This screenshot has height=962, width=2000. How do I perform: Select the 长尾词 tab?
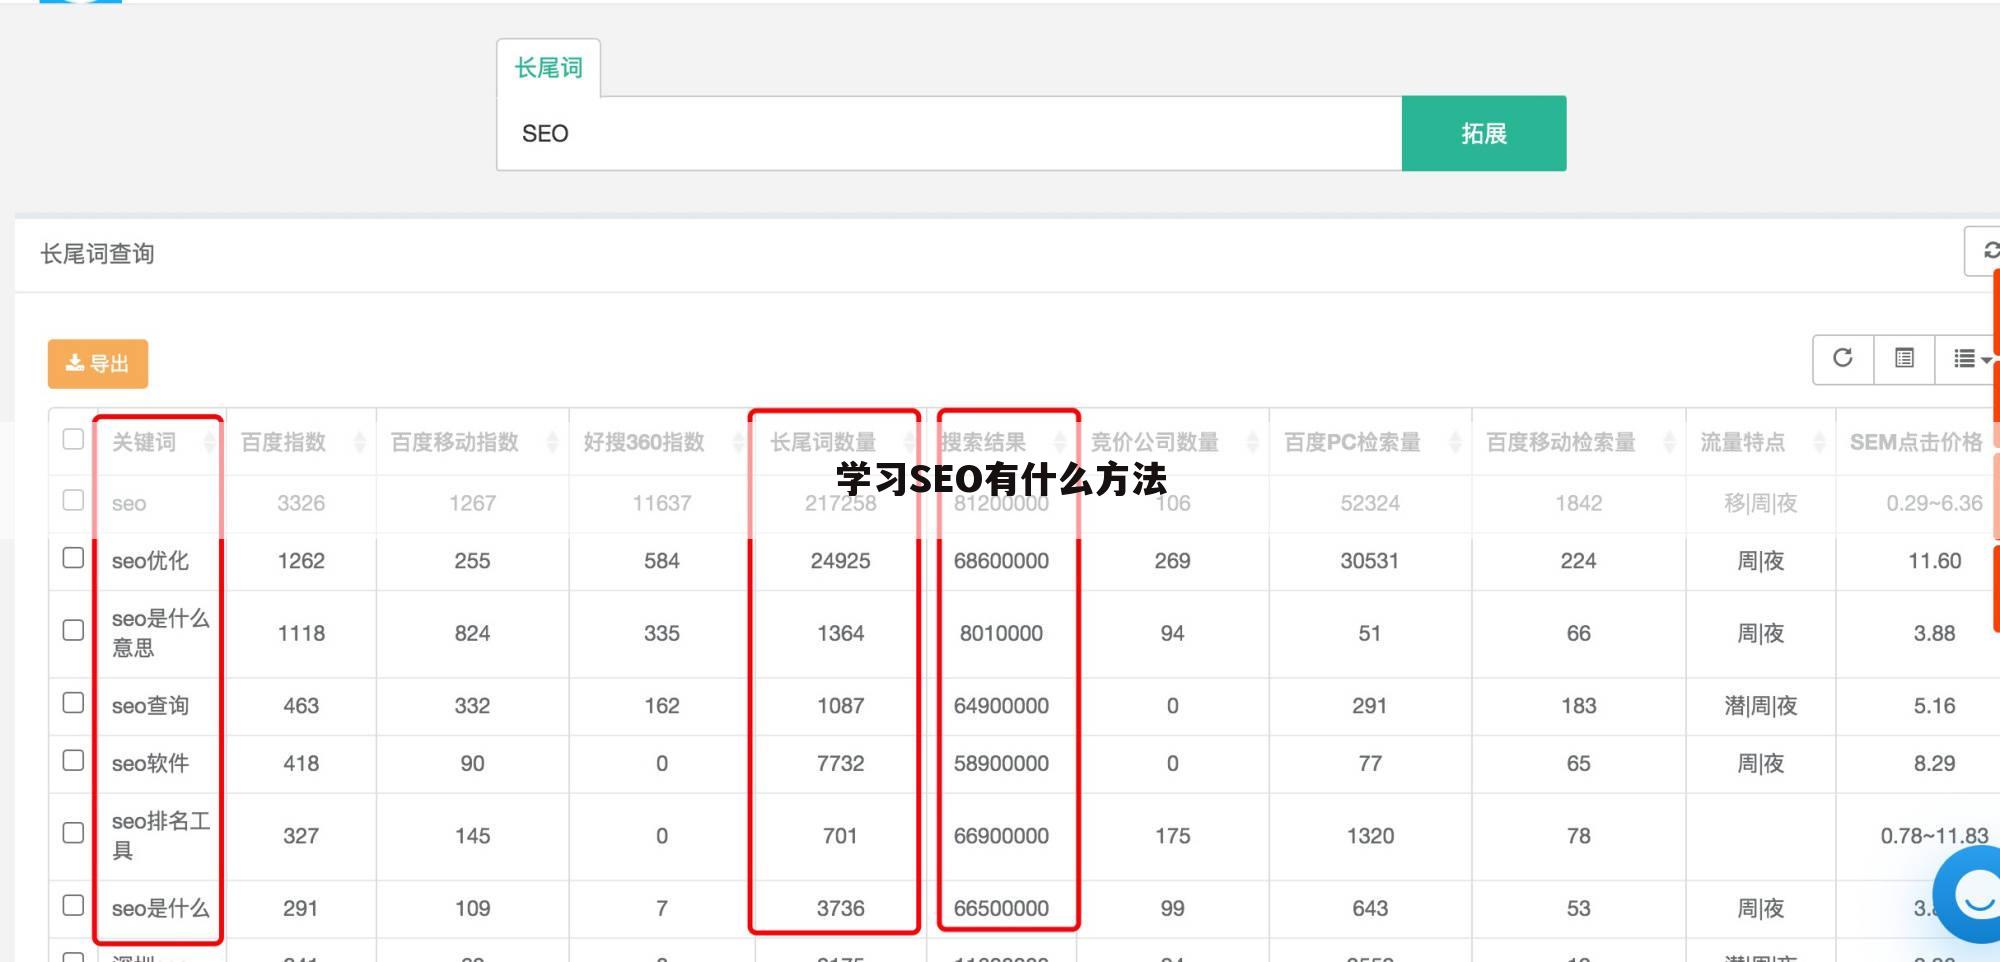548,65
